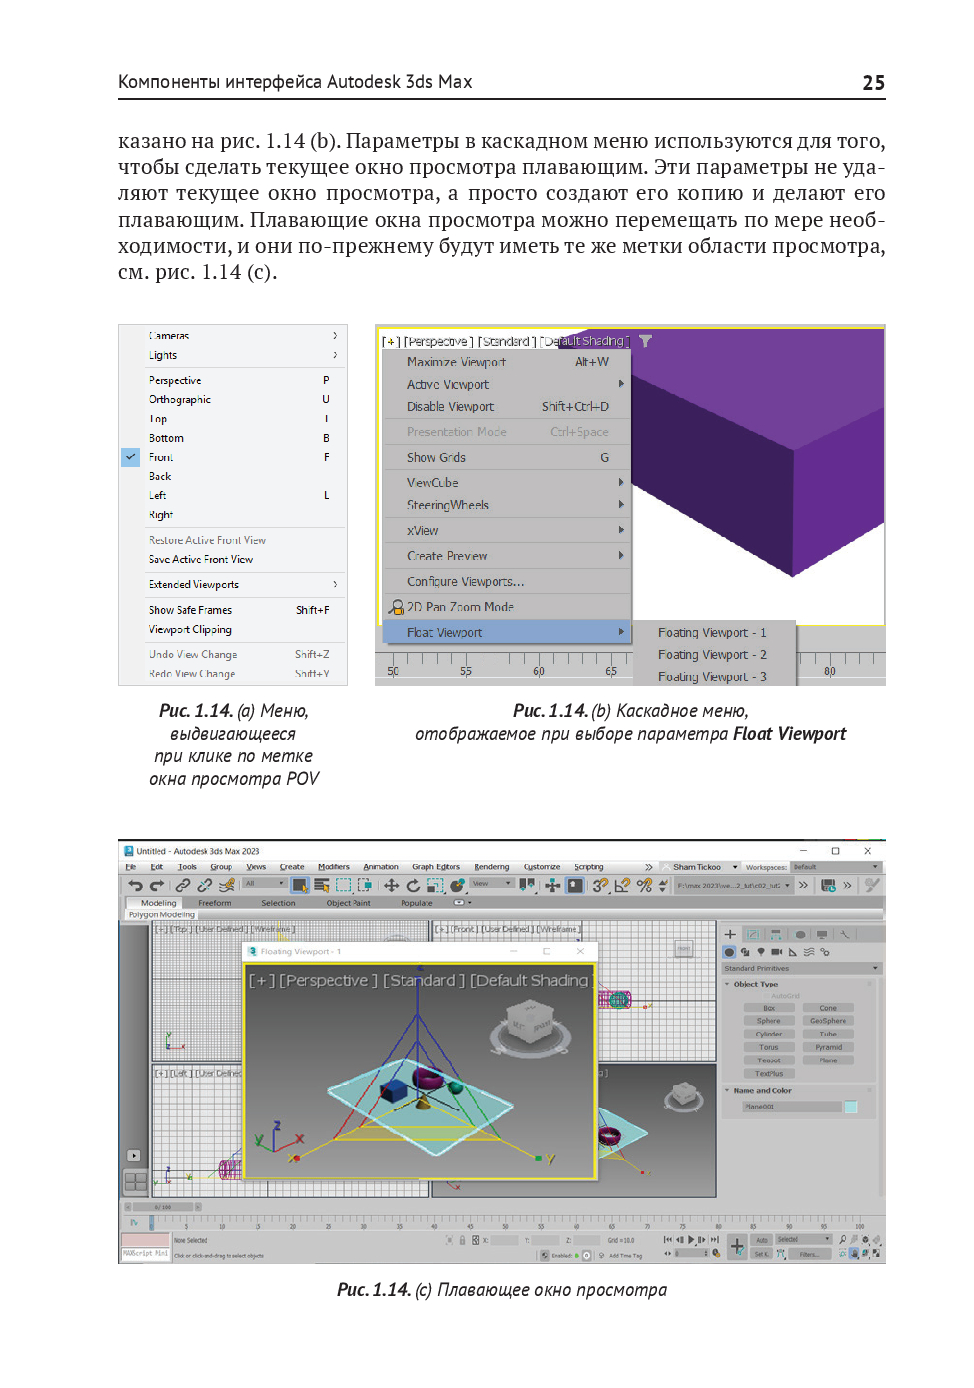Click the Sphere primitive button
The height and width of the screenshot is (1388, 974).
point(769,1021)
